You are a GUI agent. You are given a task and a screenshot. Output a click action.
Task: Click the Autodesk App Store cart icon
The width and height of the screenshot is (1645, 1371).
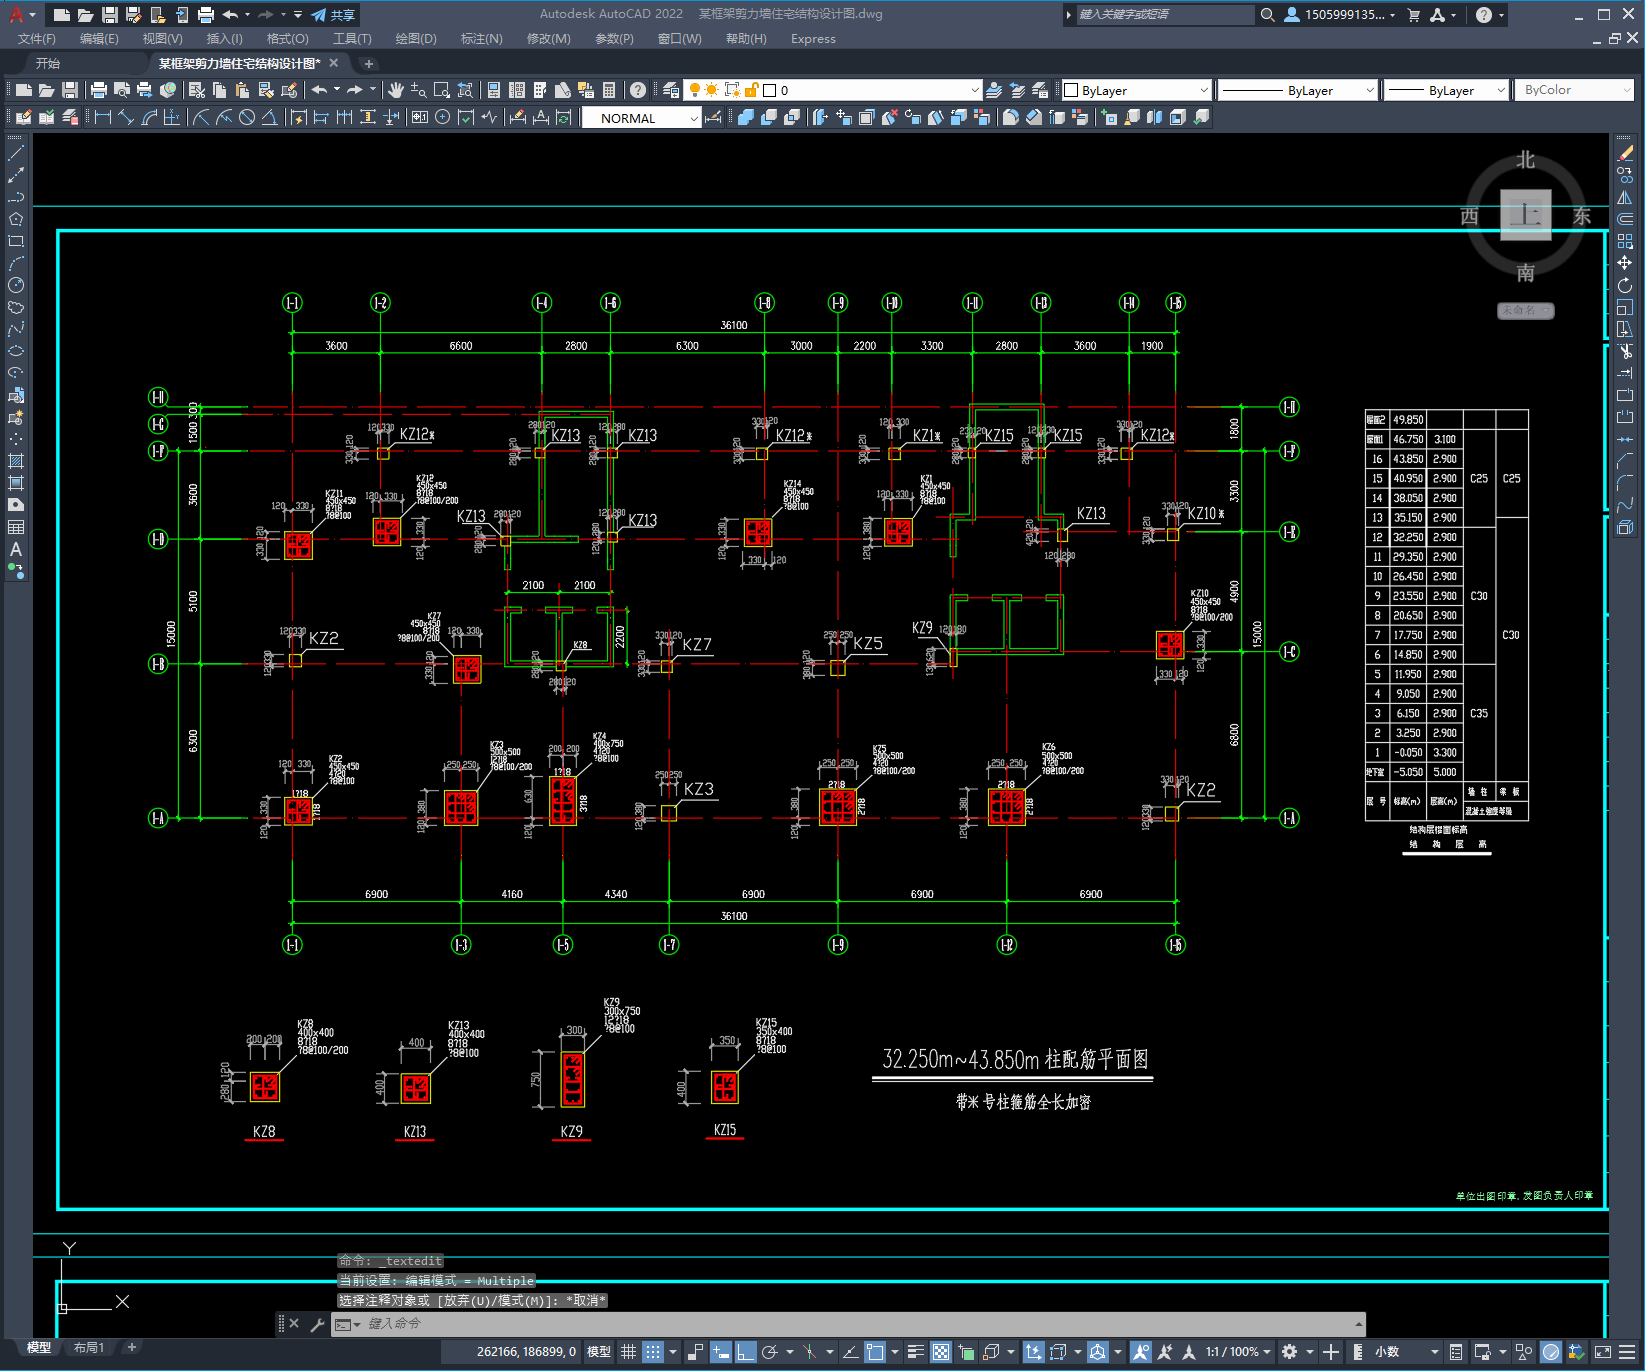pos(1414,15)
